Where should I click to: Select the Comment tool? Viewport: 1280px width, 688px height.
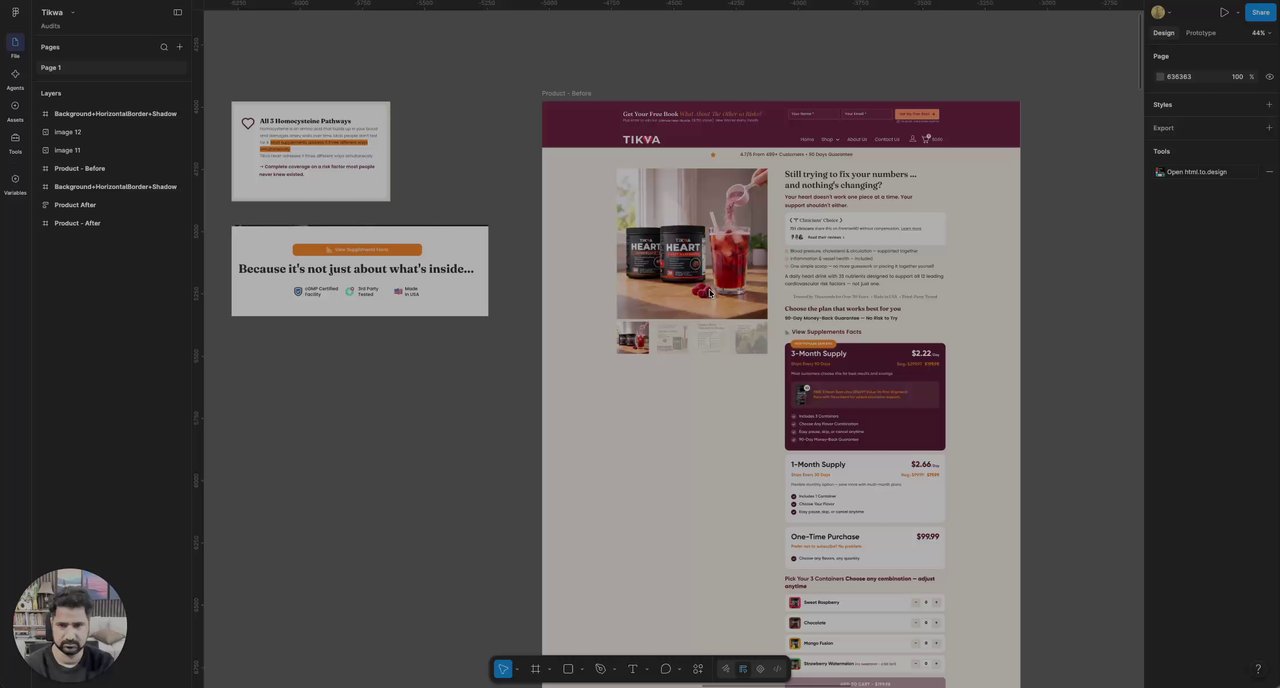[x=665, y=669]
